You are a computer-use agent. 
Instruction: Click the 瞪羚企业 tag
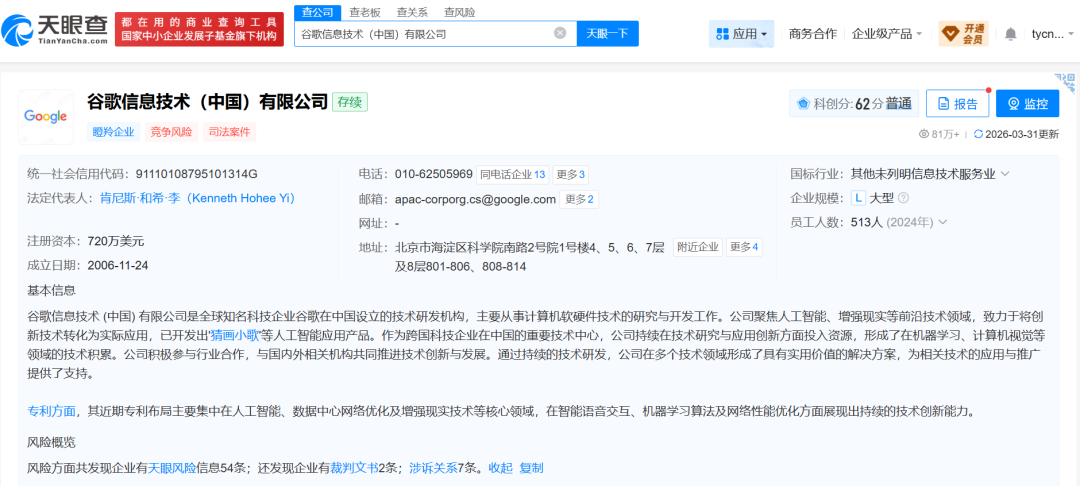(x=113, y=132)
